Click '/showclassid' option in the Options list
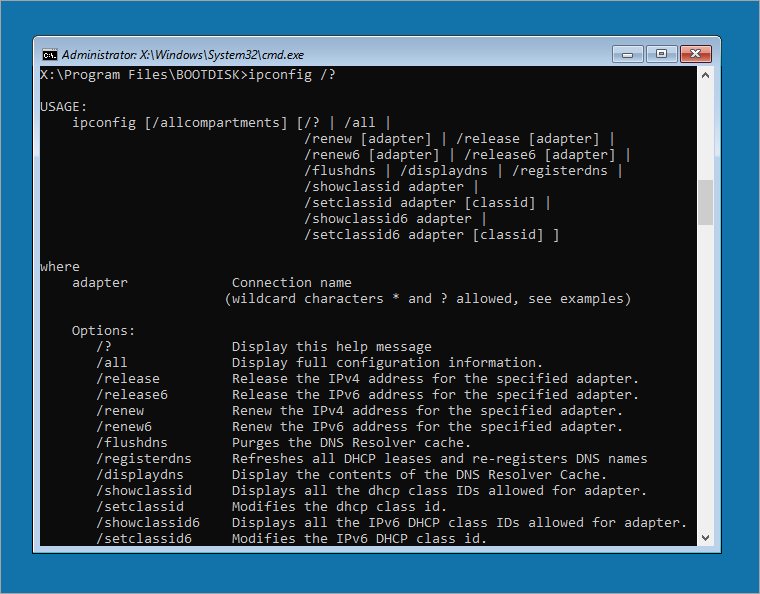760x594 pixels. coord(144,490)
